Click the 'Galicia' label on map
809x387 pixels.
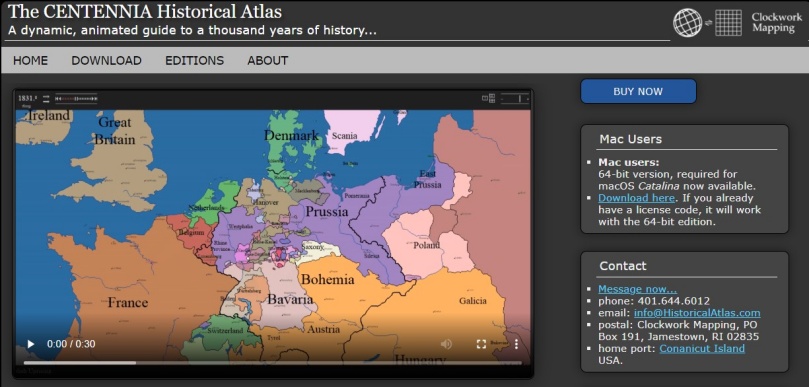click(x=473, y=301)
